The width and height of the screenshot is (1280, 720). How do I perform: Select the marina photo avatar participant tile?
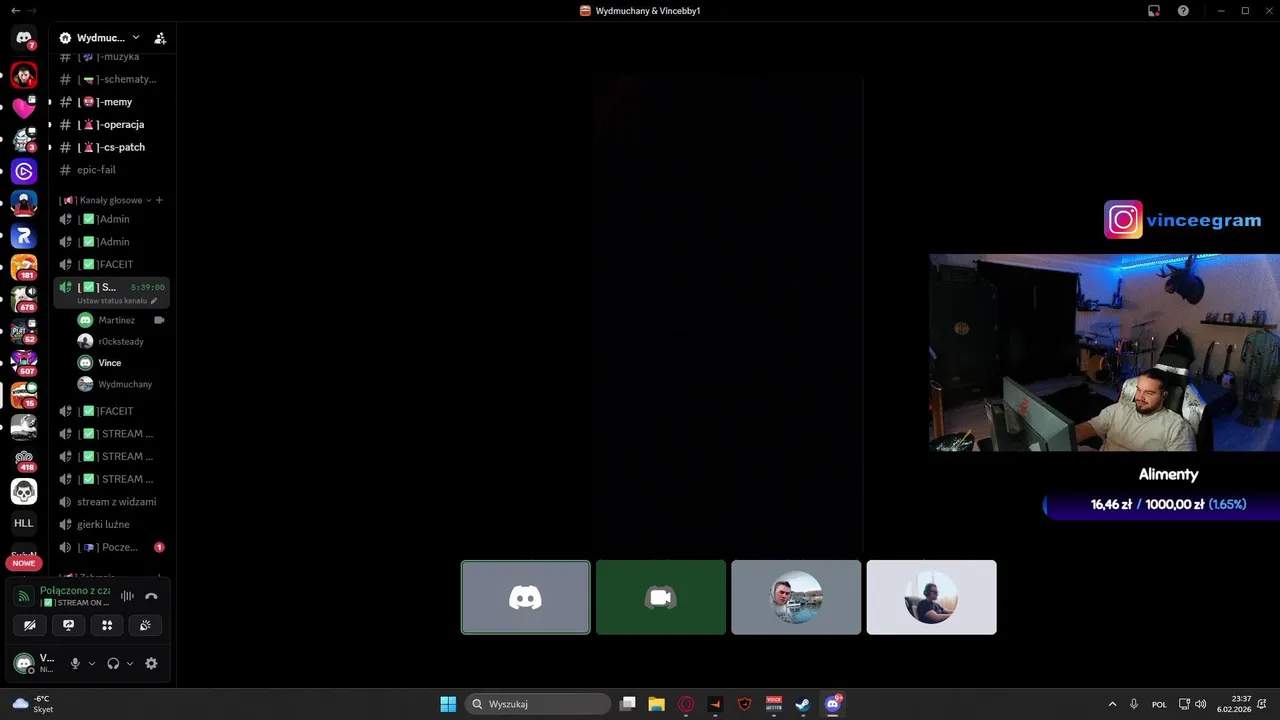tap(796, 597)
